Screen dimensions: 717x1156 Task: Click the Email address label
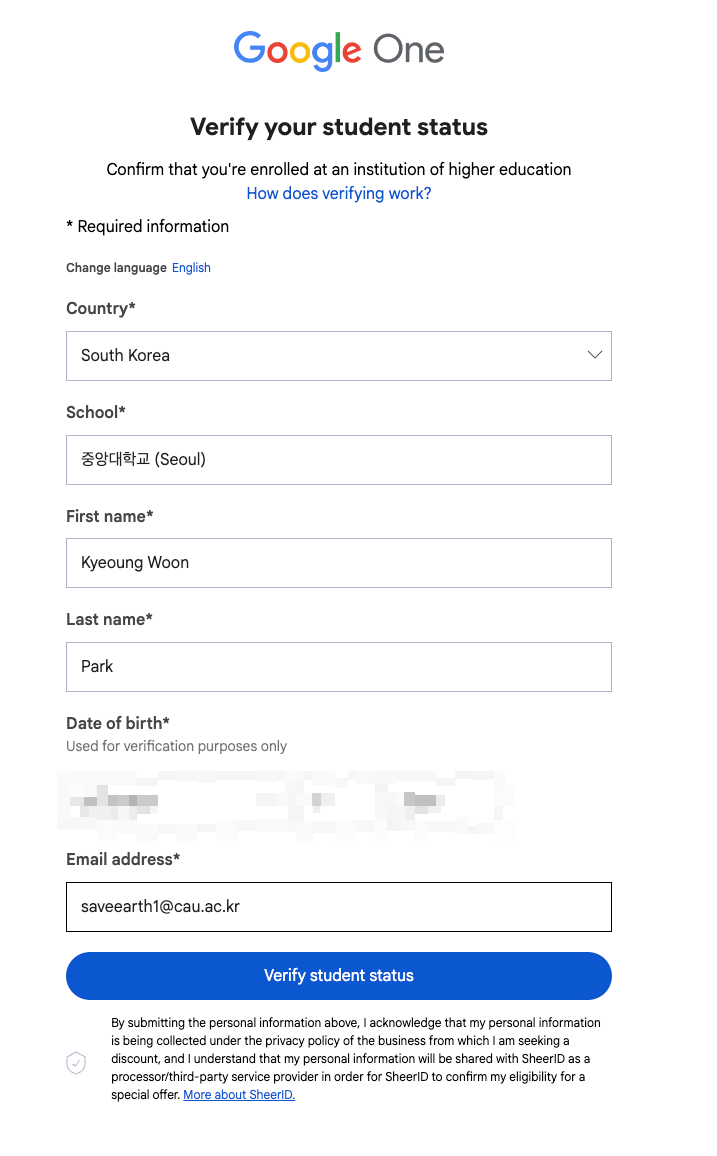click(x=123, y=859)
